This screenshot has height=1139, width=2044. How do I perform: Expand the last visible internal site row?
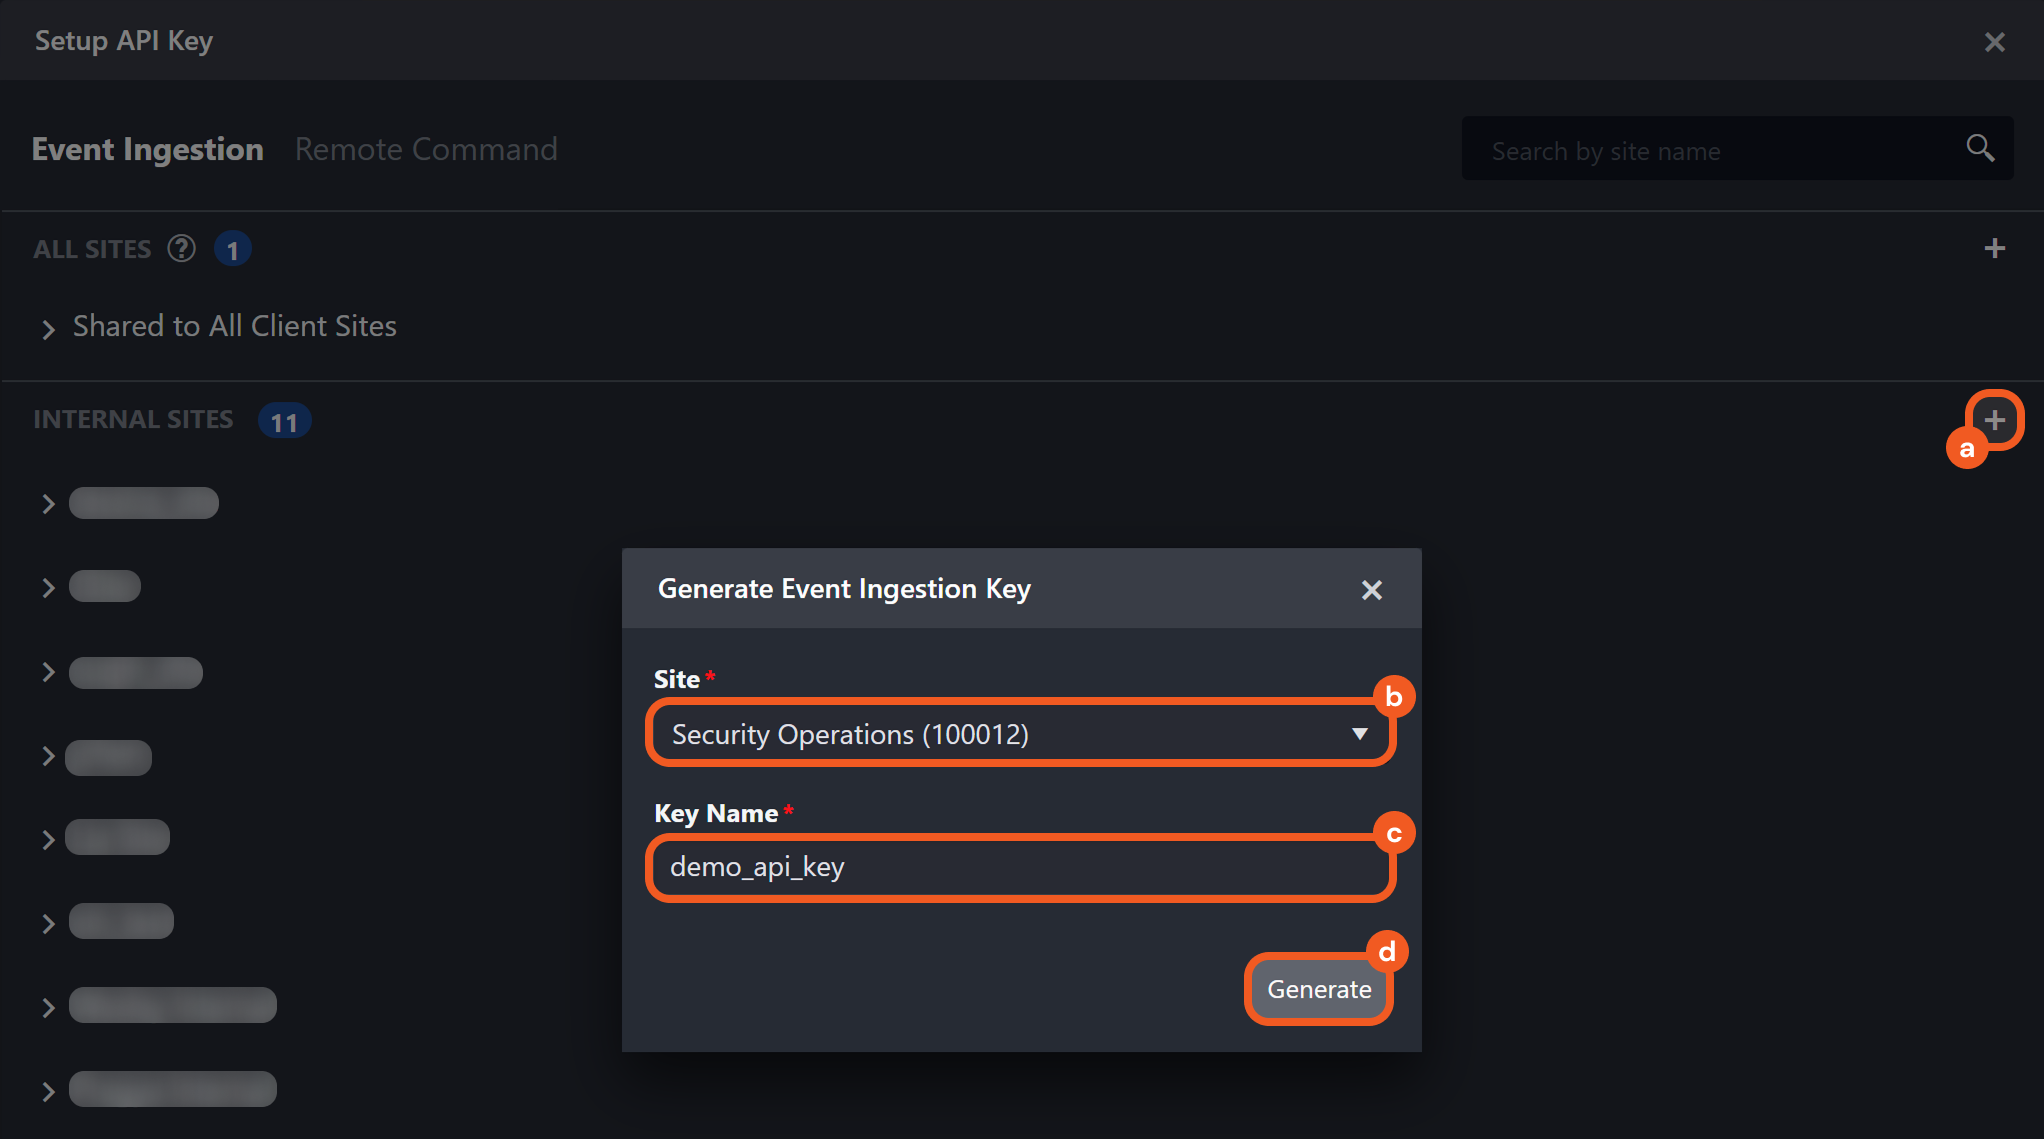(x=48, y=1091)
